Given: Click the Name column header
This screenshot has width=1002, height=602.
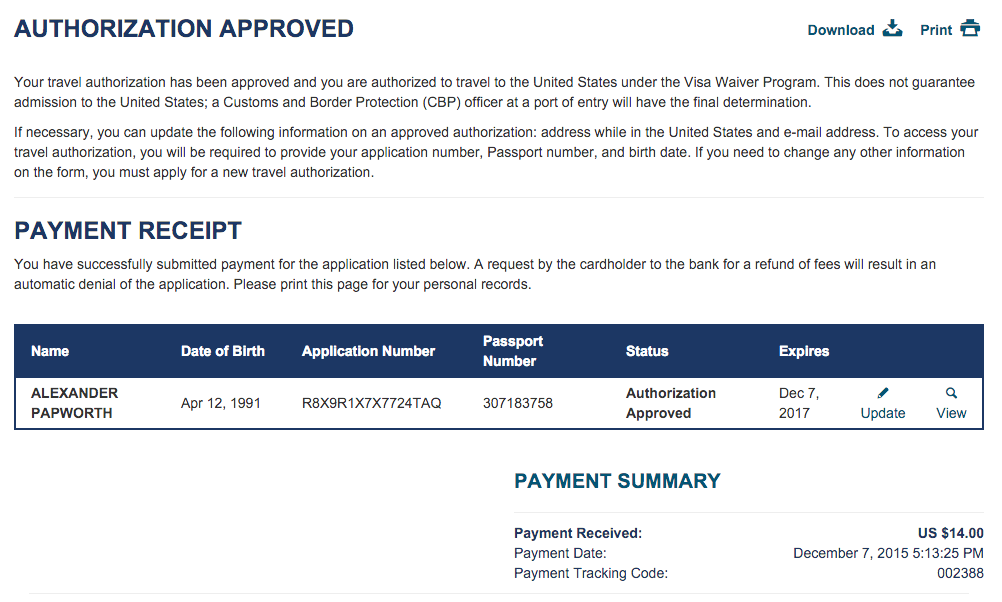Looking at the screenshot, I should (50, 351).
